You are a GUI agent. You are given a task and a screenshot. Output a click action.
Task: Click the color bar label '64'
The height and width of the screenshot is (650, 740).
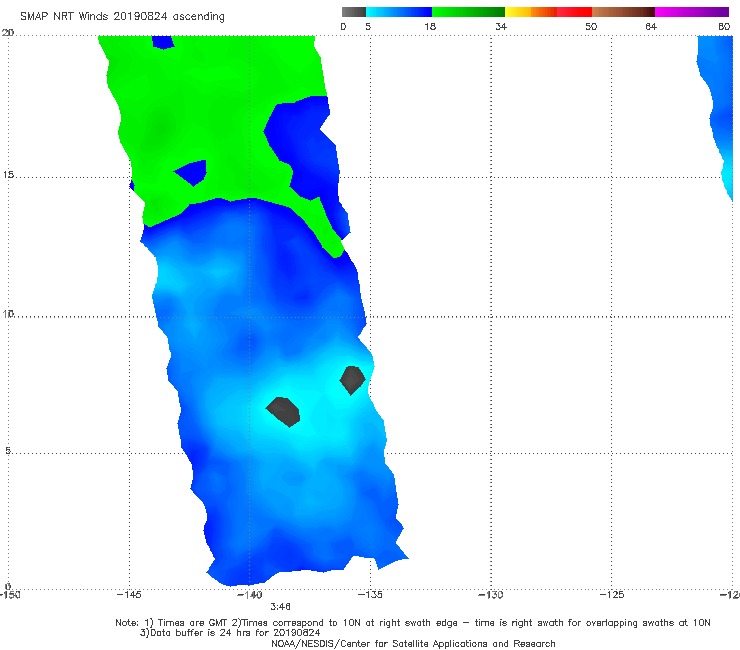651,26
